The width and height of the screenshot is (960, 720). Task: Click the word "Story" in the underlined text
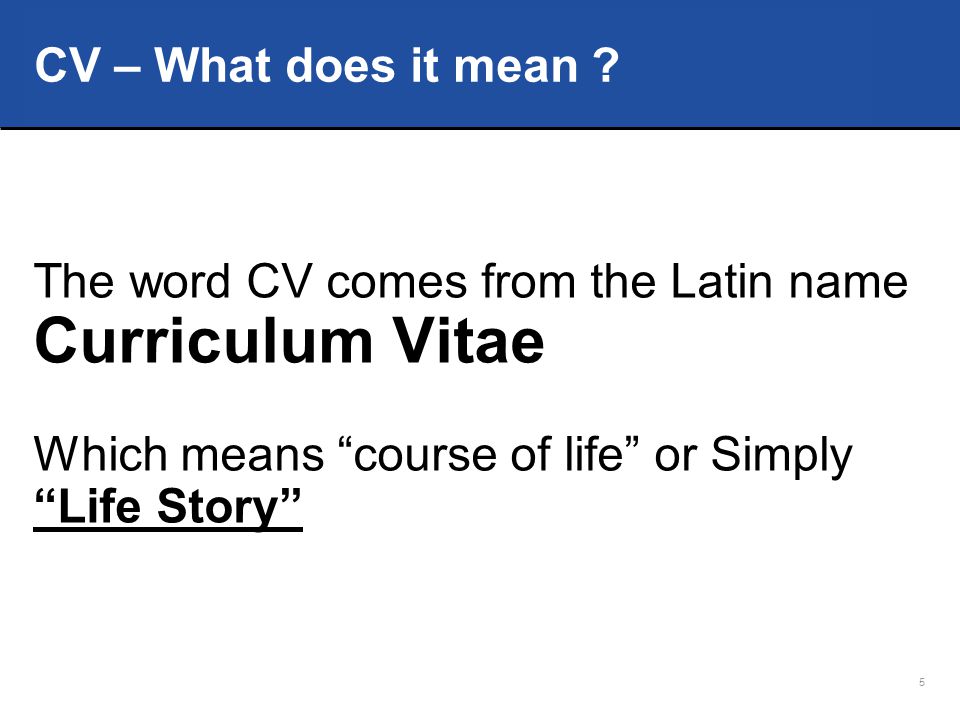tap(218, 508)
